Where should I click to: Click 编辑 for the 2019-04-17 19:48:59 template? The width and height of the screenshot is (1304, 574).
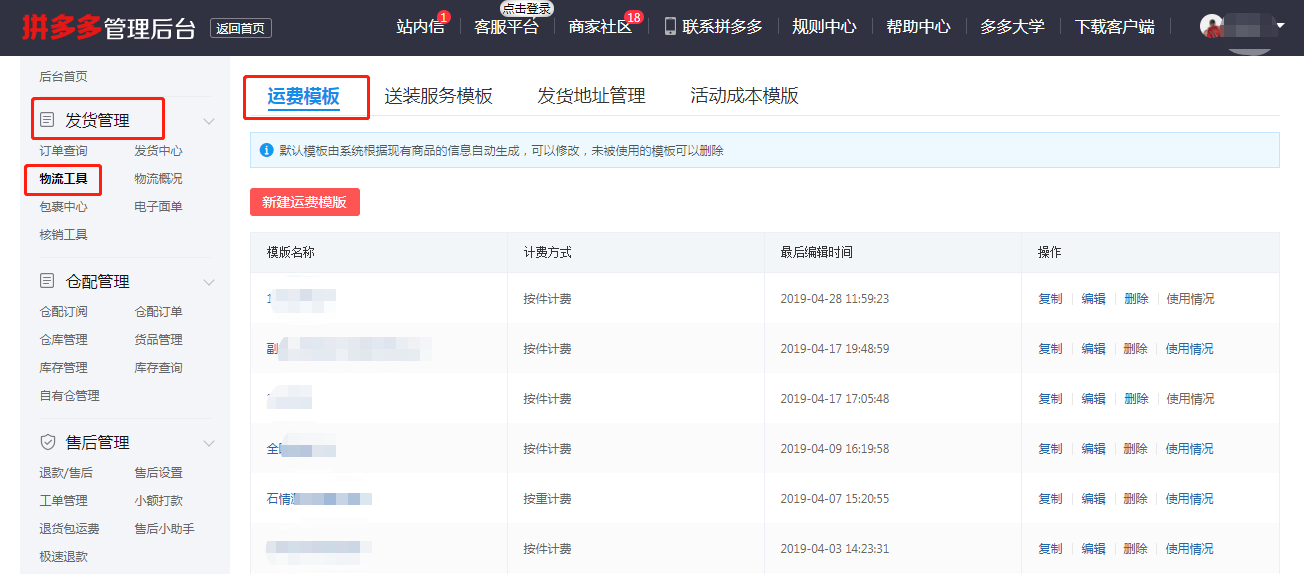click(x=1093, y=349)
